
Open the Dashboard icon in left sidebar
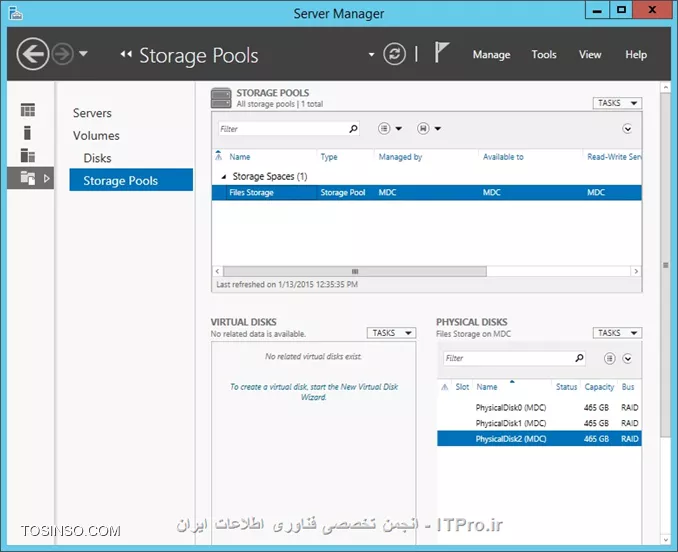28,110
